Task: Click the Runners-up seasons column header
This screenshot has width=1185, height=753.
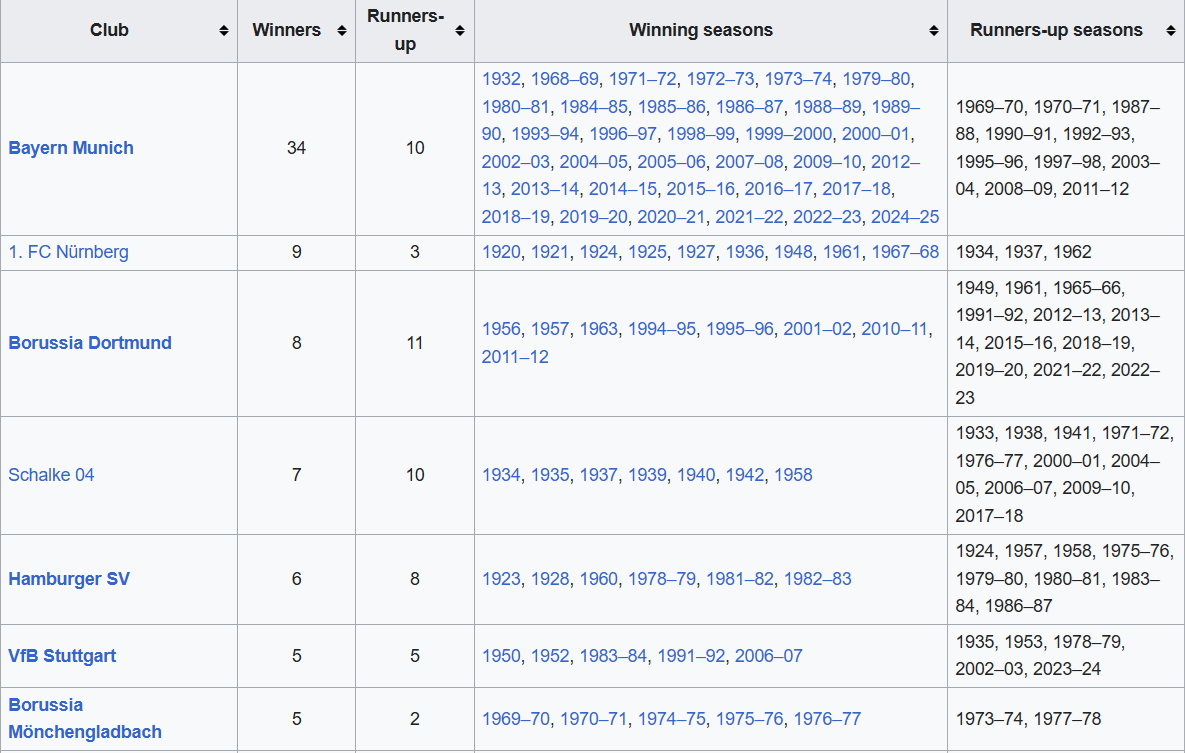Action: click(1066, 31)
